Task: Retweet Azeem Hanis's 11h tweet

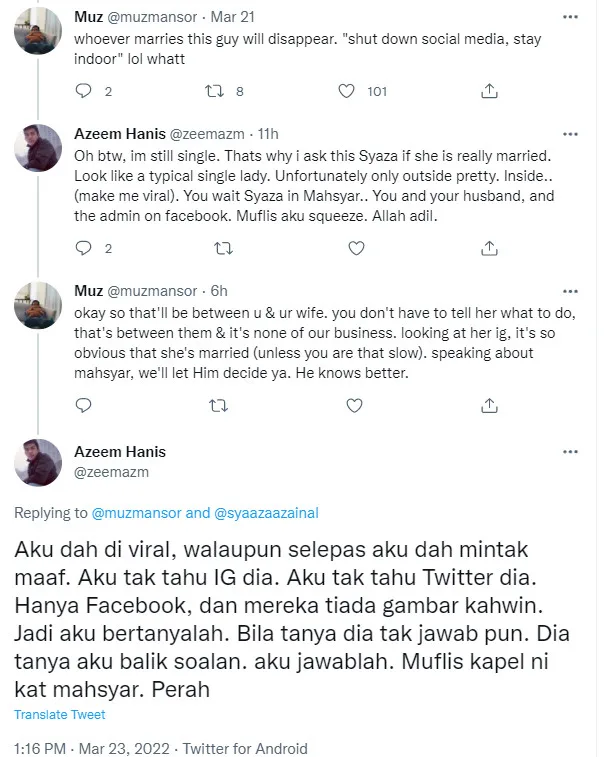Action: coord(217,247)
